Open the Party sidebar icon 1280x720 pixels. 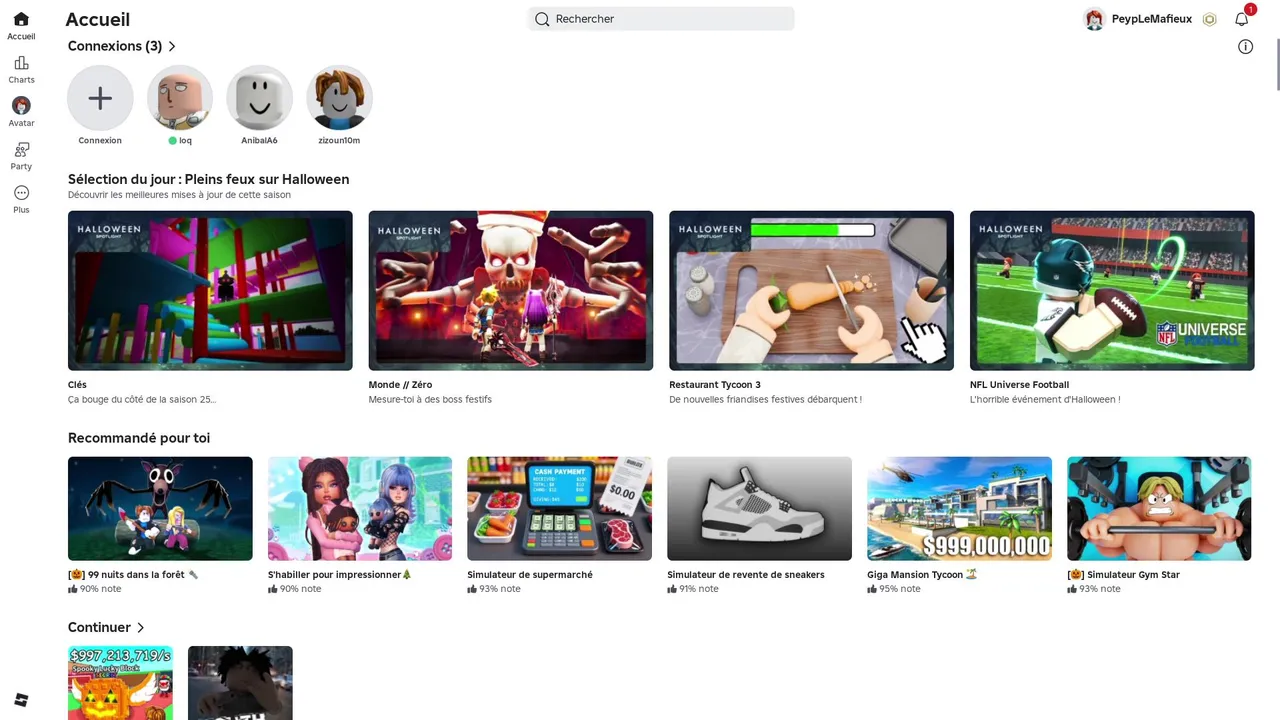point(21,150)
